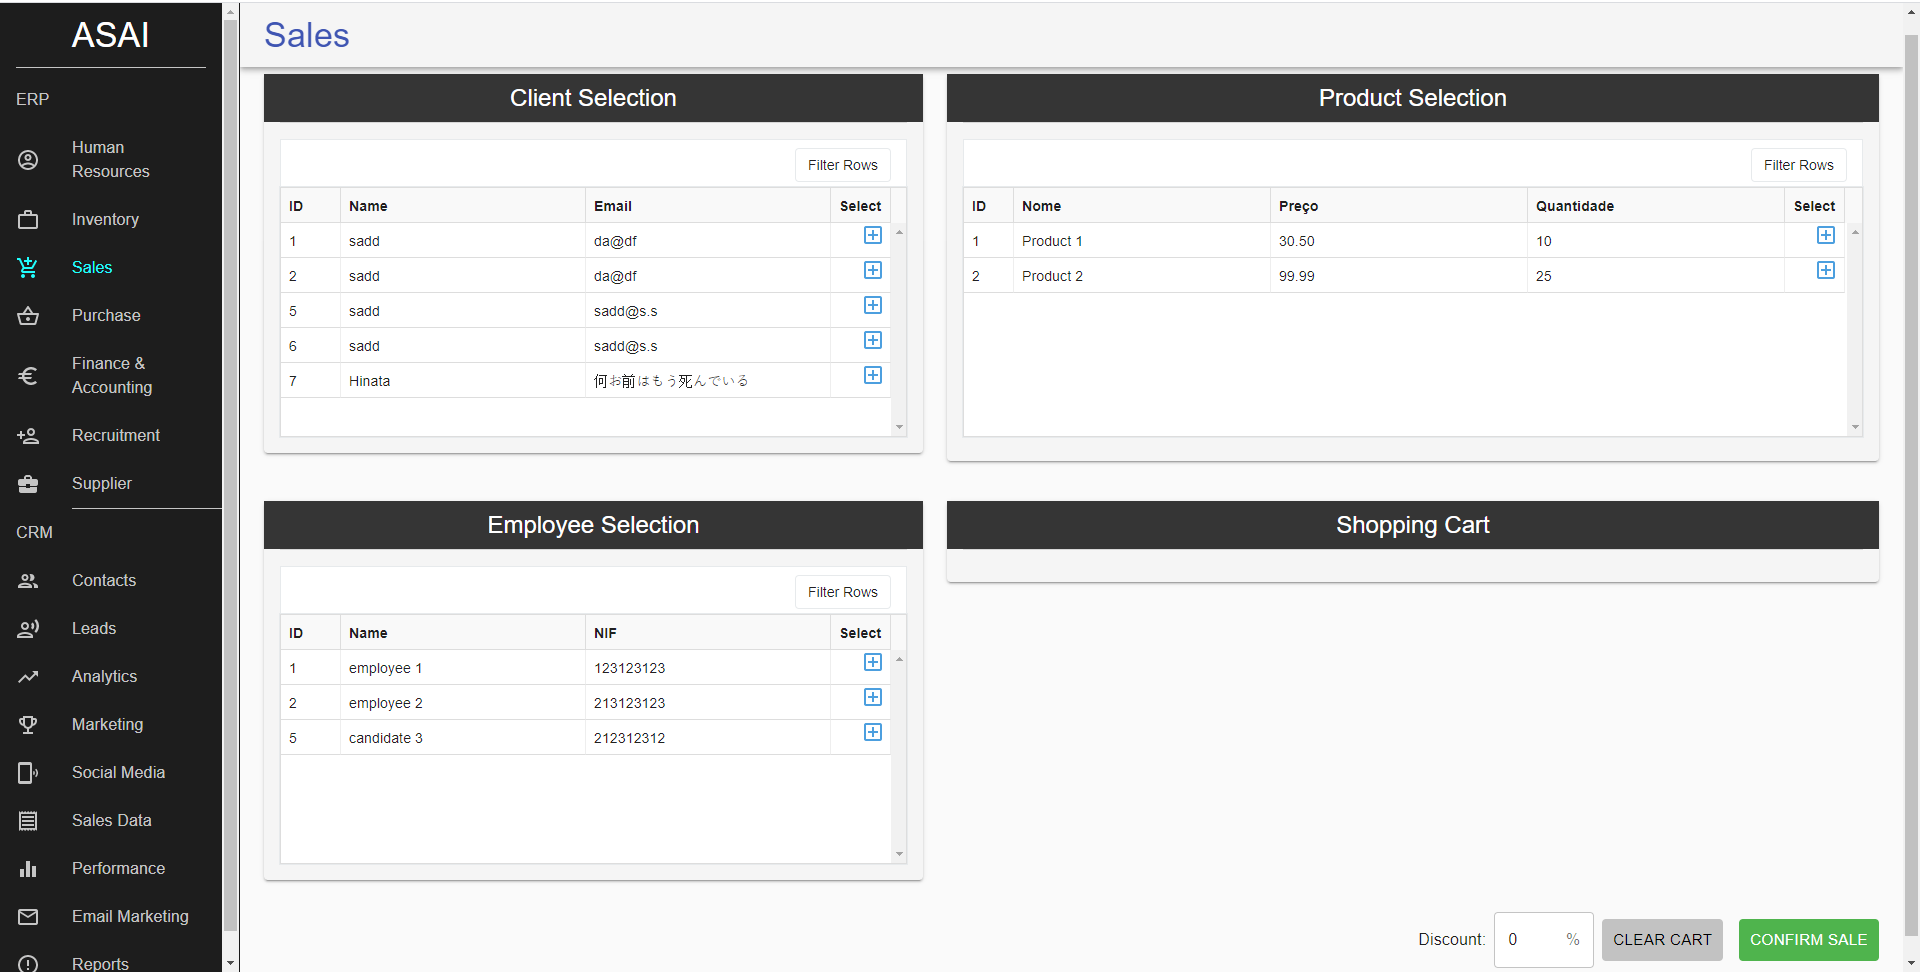Click the Analytics trend line icon
1920x972 pixels.
[x=28, y=677]
